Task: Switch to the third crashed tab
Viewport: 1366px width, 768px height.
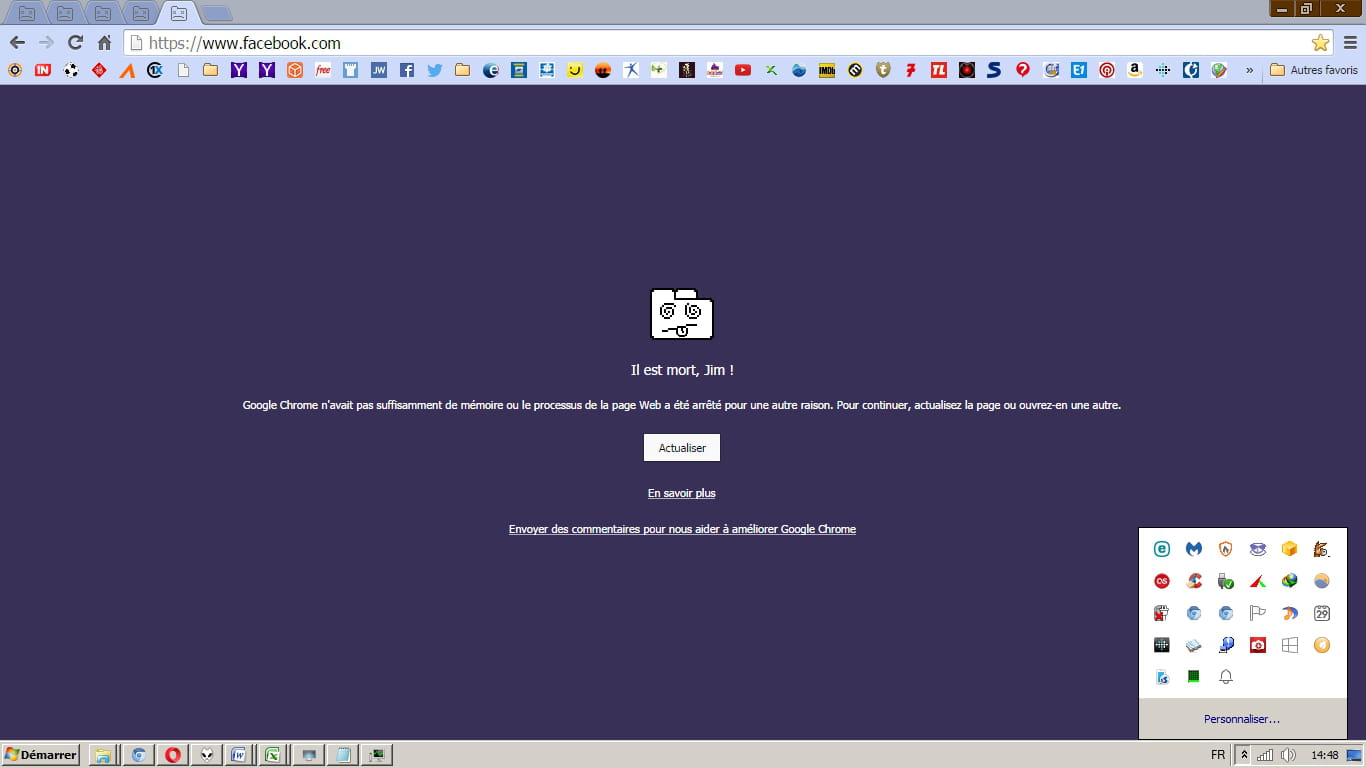Action: (103, 13)
